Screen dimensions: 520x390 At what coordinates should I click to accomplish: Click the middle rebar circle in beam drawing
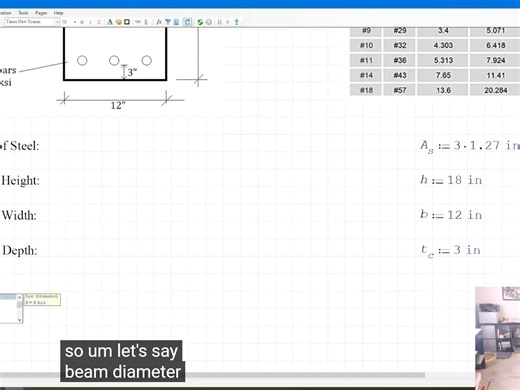[114, 61]
